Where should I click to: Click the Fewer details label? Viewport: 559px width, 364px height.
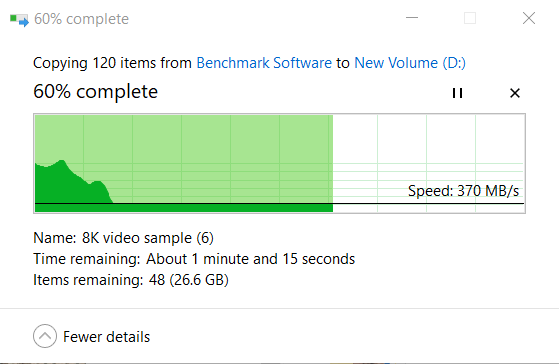[x=107, y=337]
